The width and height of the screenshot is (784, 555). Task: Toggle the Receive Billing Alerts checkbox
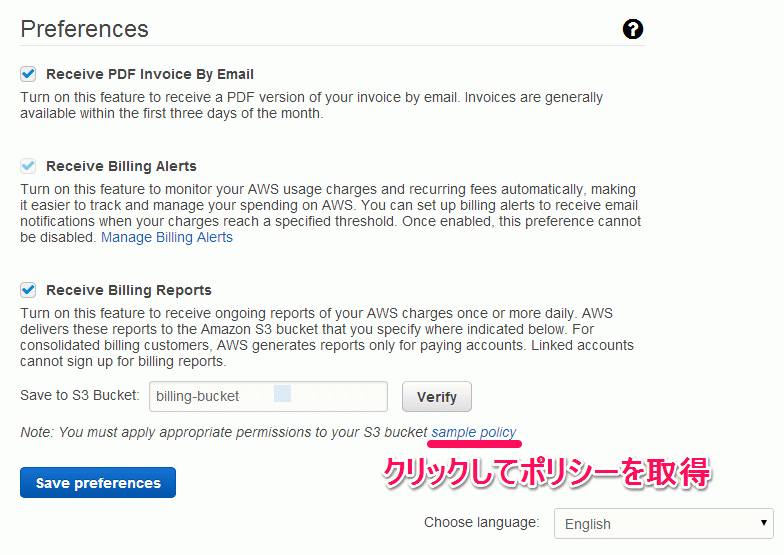coord(28,166)
